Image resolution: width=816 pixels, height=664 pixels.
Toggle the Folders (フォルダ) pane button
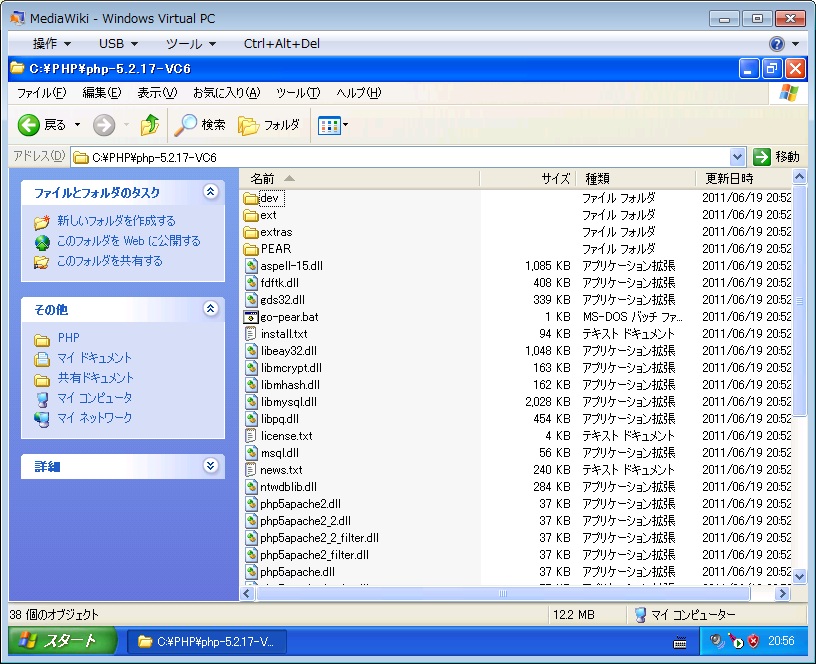[x=269, y=125]
